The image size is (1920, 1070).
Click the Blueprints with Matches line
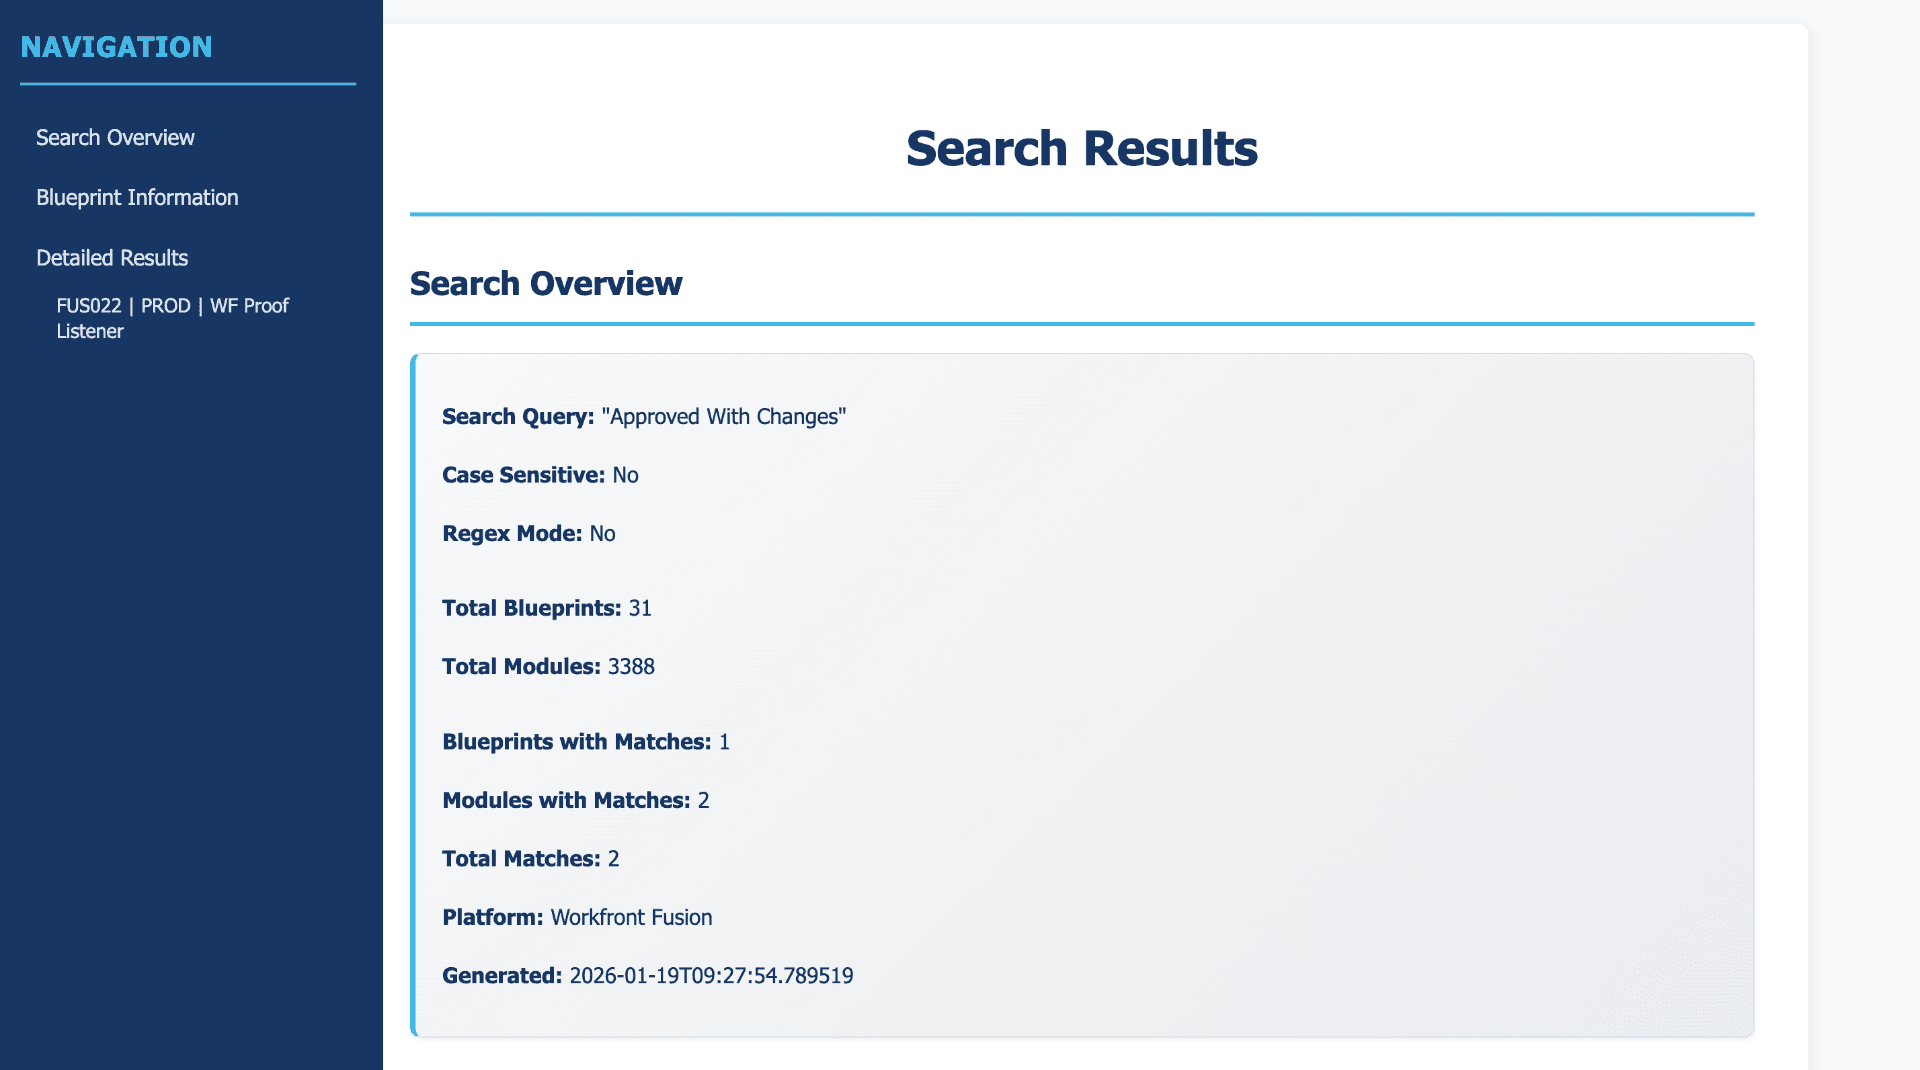[586, 741]
